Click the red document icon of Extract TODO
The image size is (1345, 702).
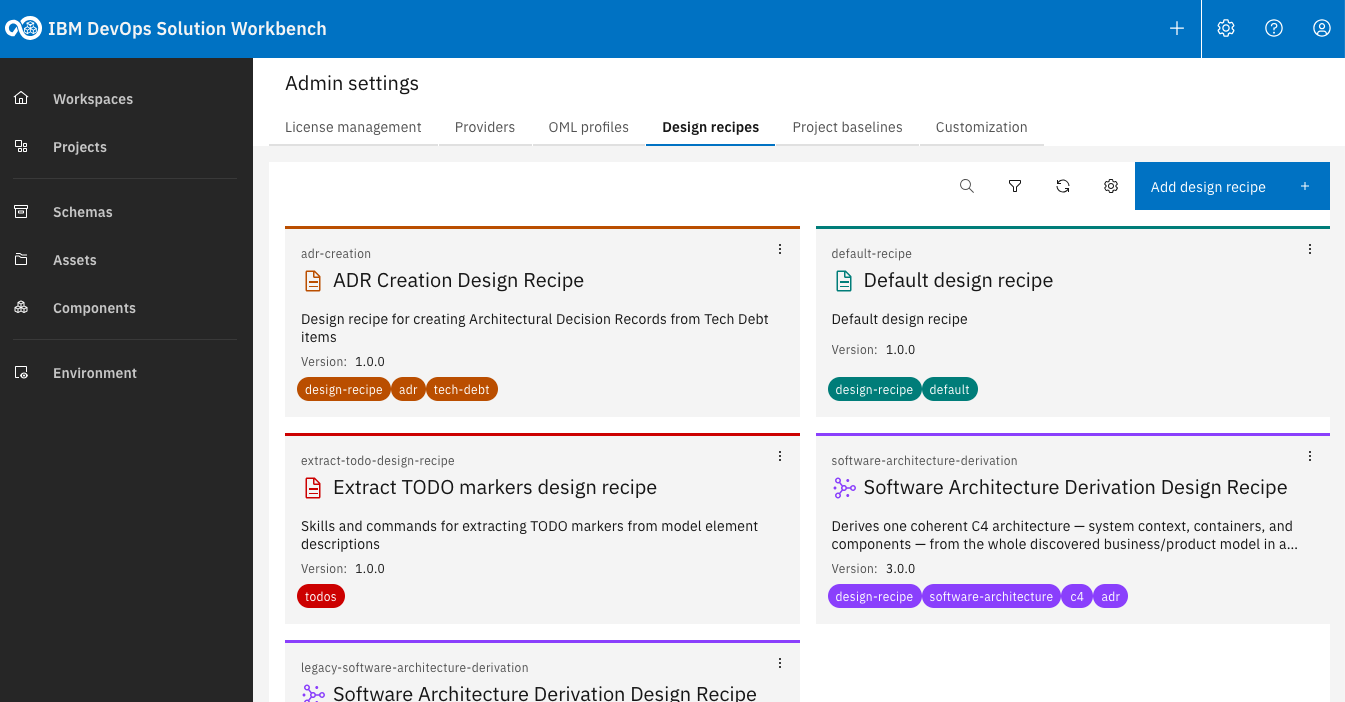click(x=313, y=488)
